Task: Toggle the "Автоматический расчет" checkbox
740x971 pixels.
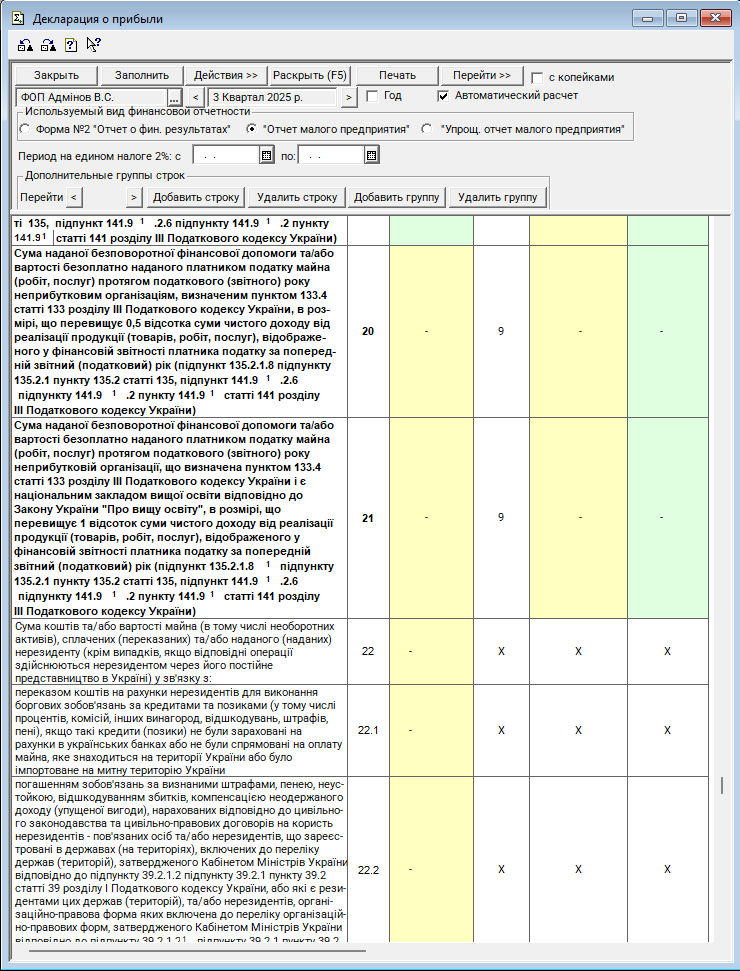Action: coord(444,96)
